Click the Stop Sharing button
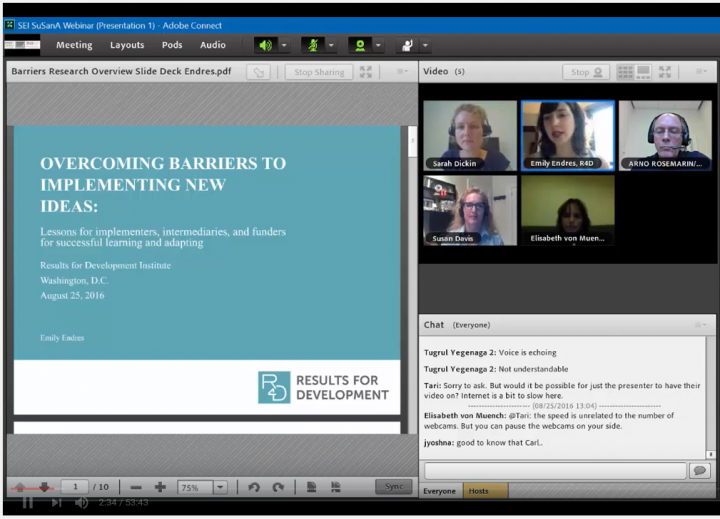Viewport: 720px width, 519px height. (317, 72)
